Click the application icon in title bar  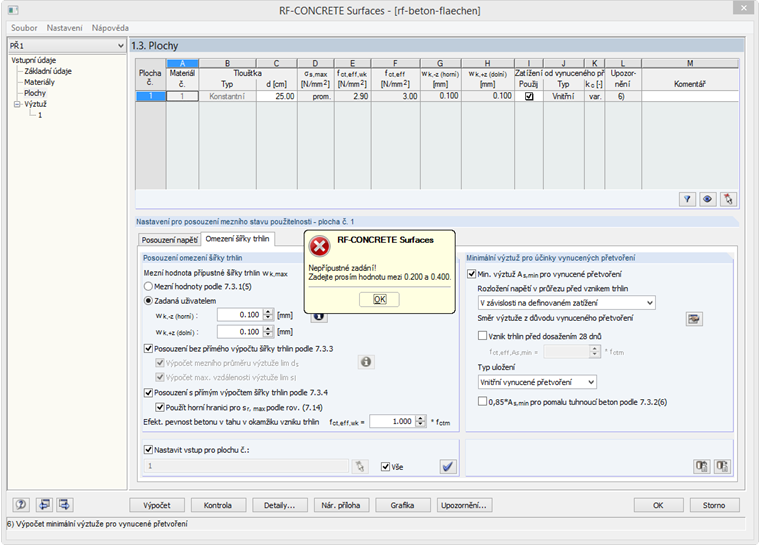tap(13, 10)
